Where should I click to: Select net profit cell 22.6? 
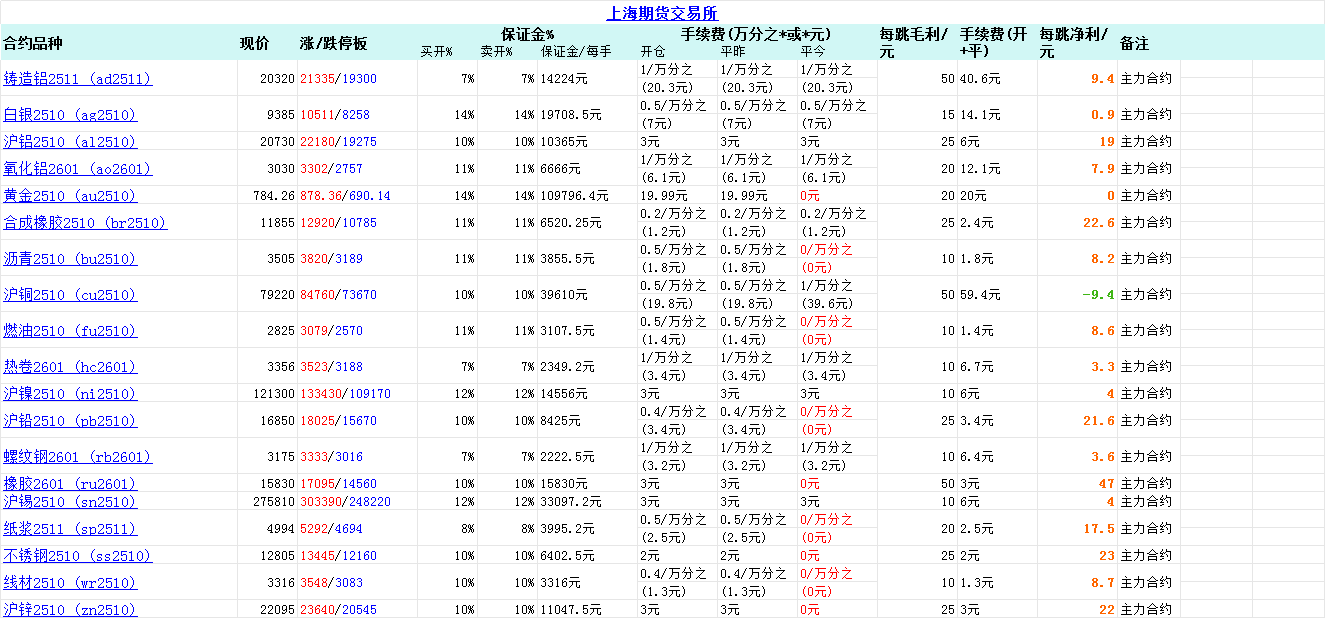click(1100, 223)
